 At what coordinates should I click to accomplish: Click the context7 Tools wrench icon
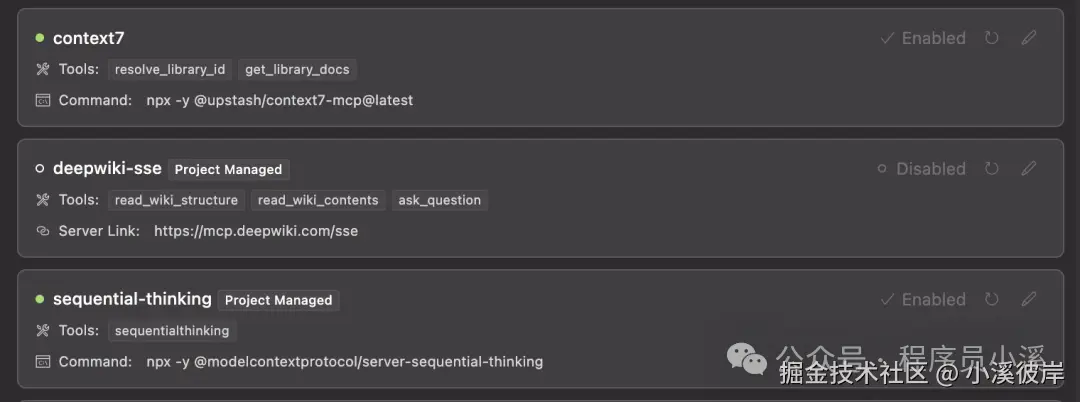pos(42,69)
